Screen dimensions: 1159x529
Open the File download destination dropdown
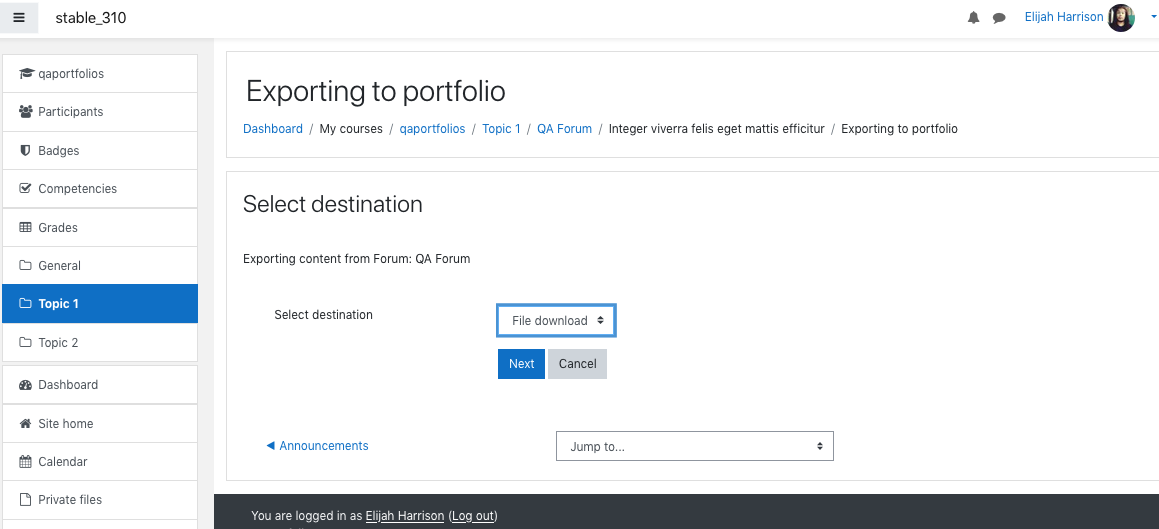click(x=556, y=321)
